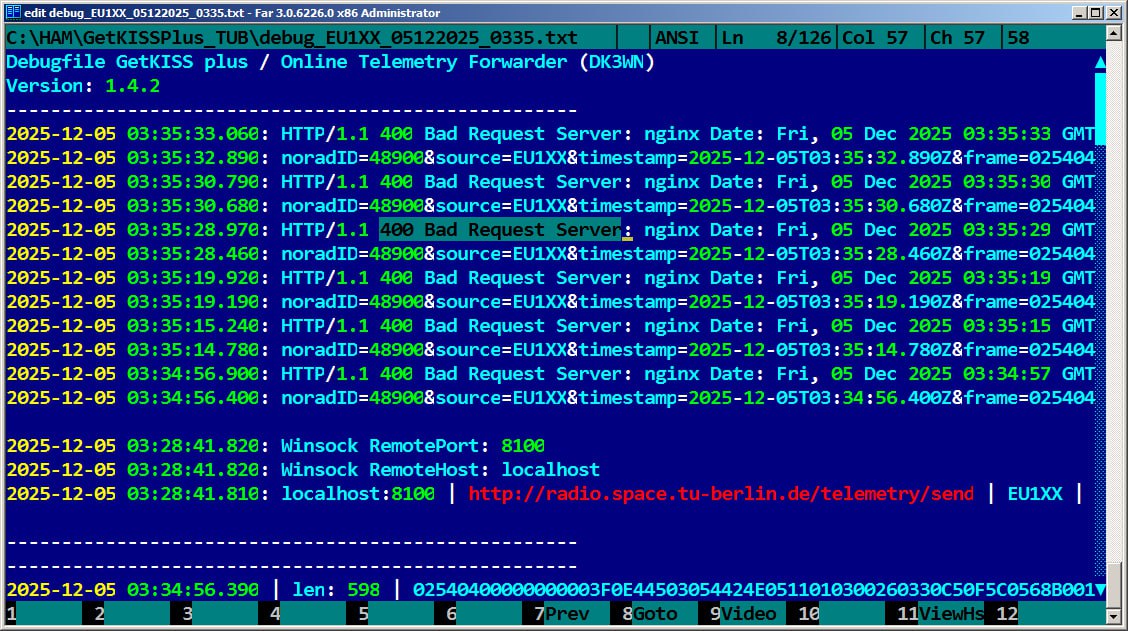Image resolution: width=1128 pixels, height=631 pixels.
Task: Click the editor scrollbar up arrow
Action: pyautogui.click(x=1100, y=62)
